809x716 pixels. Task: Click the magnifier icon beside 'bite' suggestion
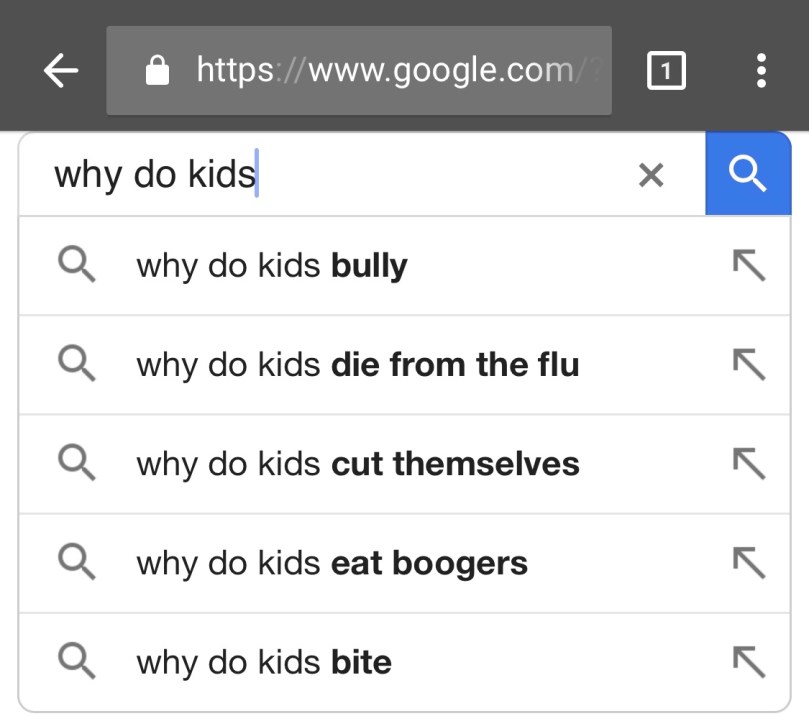coord(76,662)
